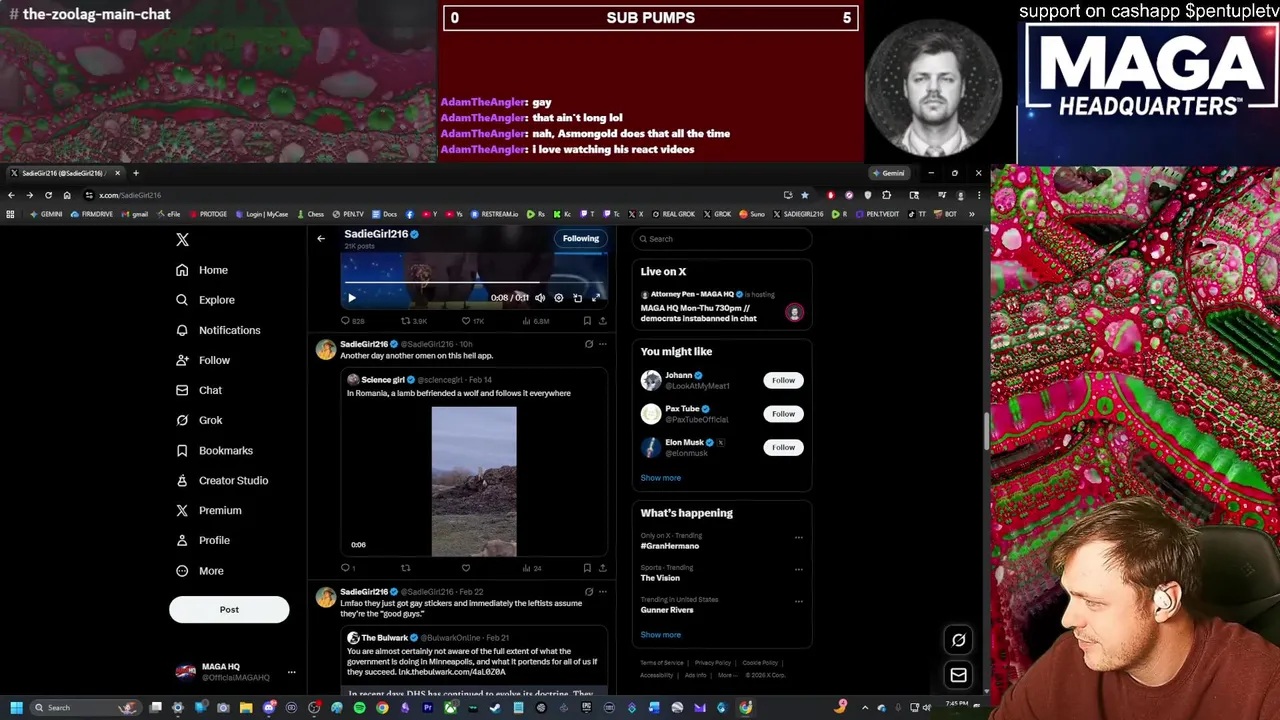This screenshot has height=720, width=1280.
Task: Open the lamb and wolf video thumbnail
Action: pos(474,481)
